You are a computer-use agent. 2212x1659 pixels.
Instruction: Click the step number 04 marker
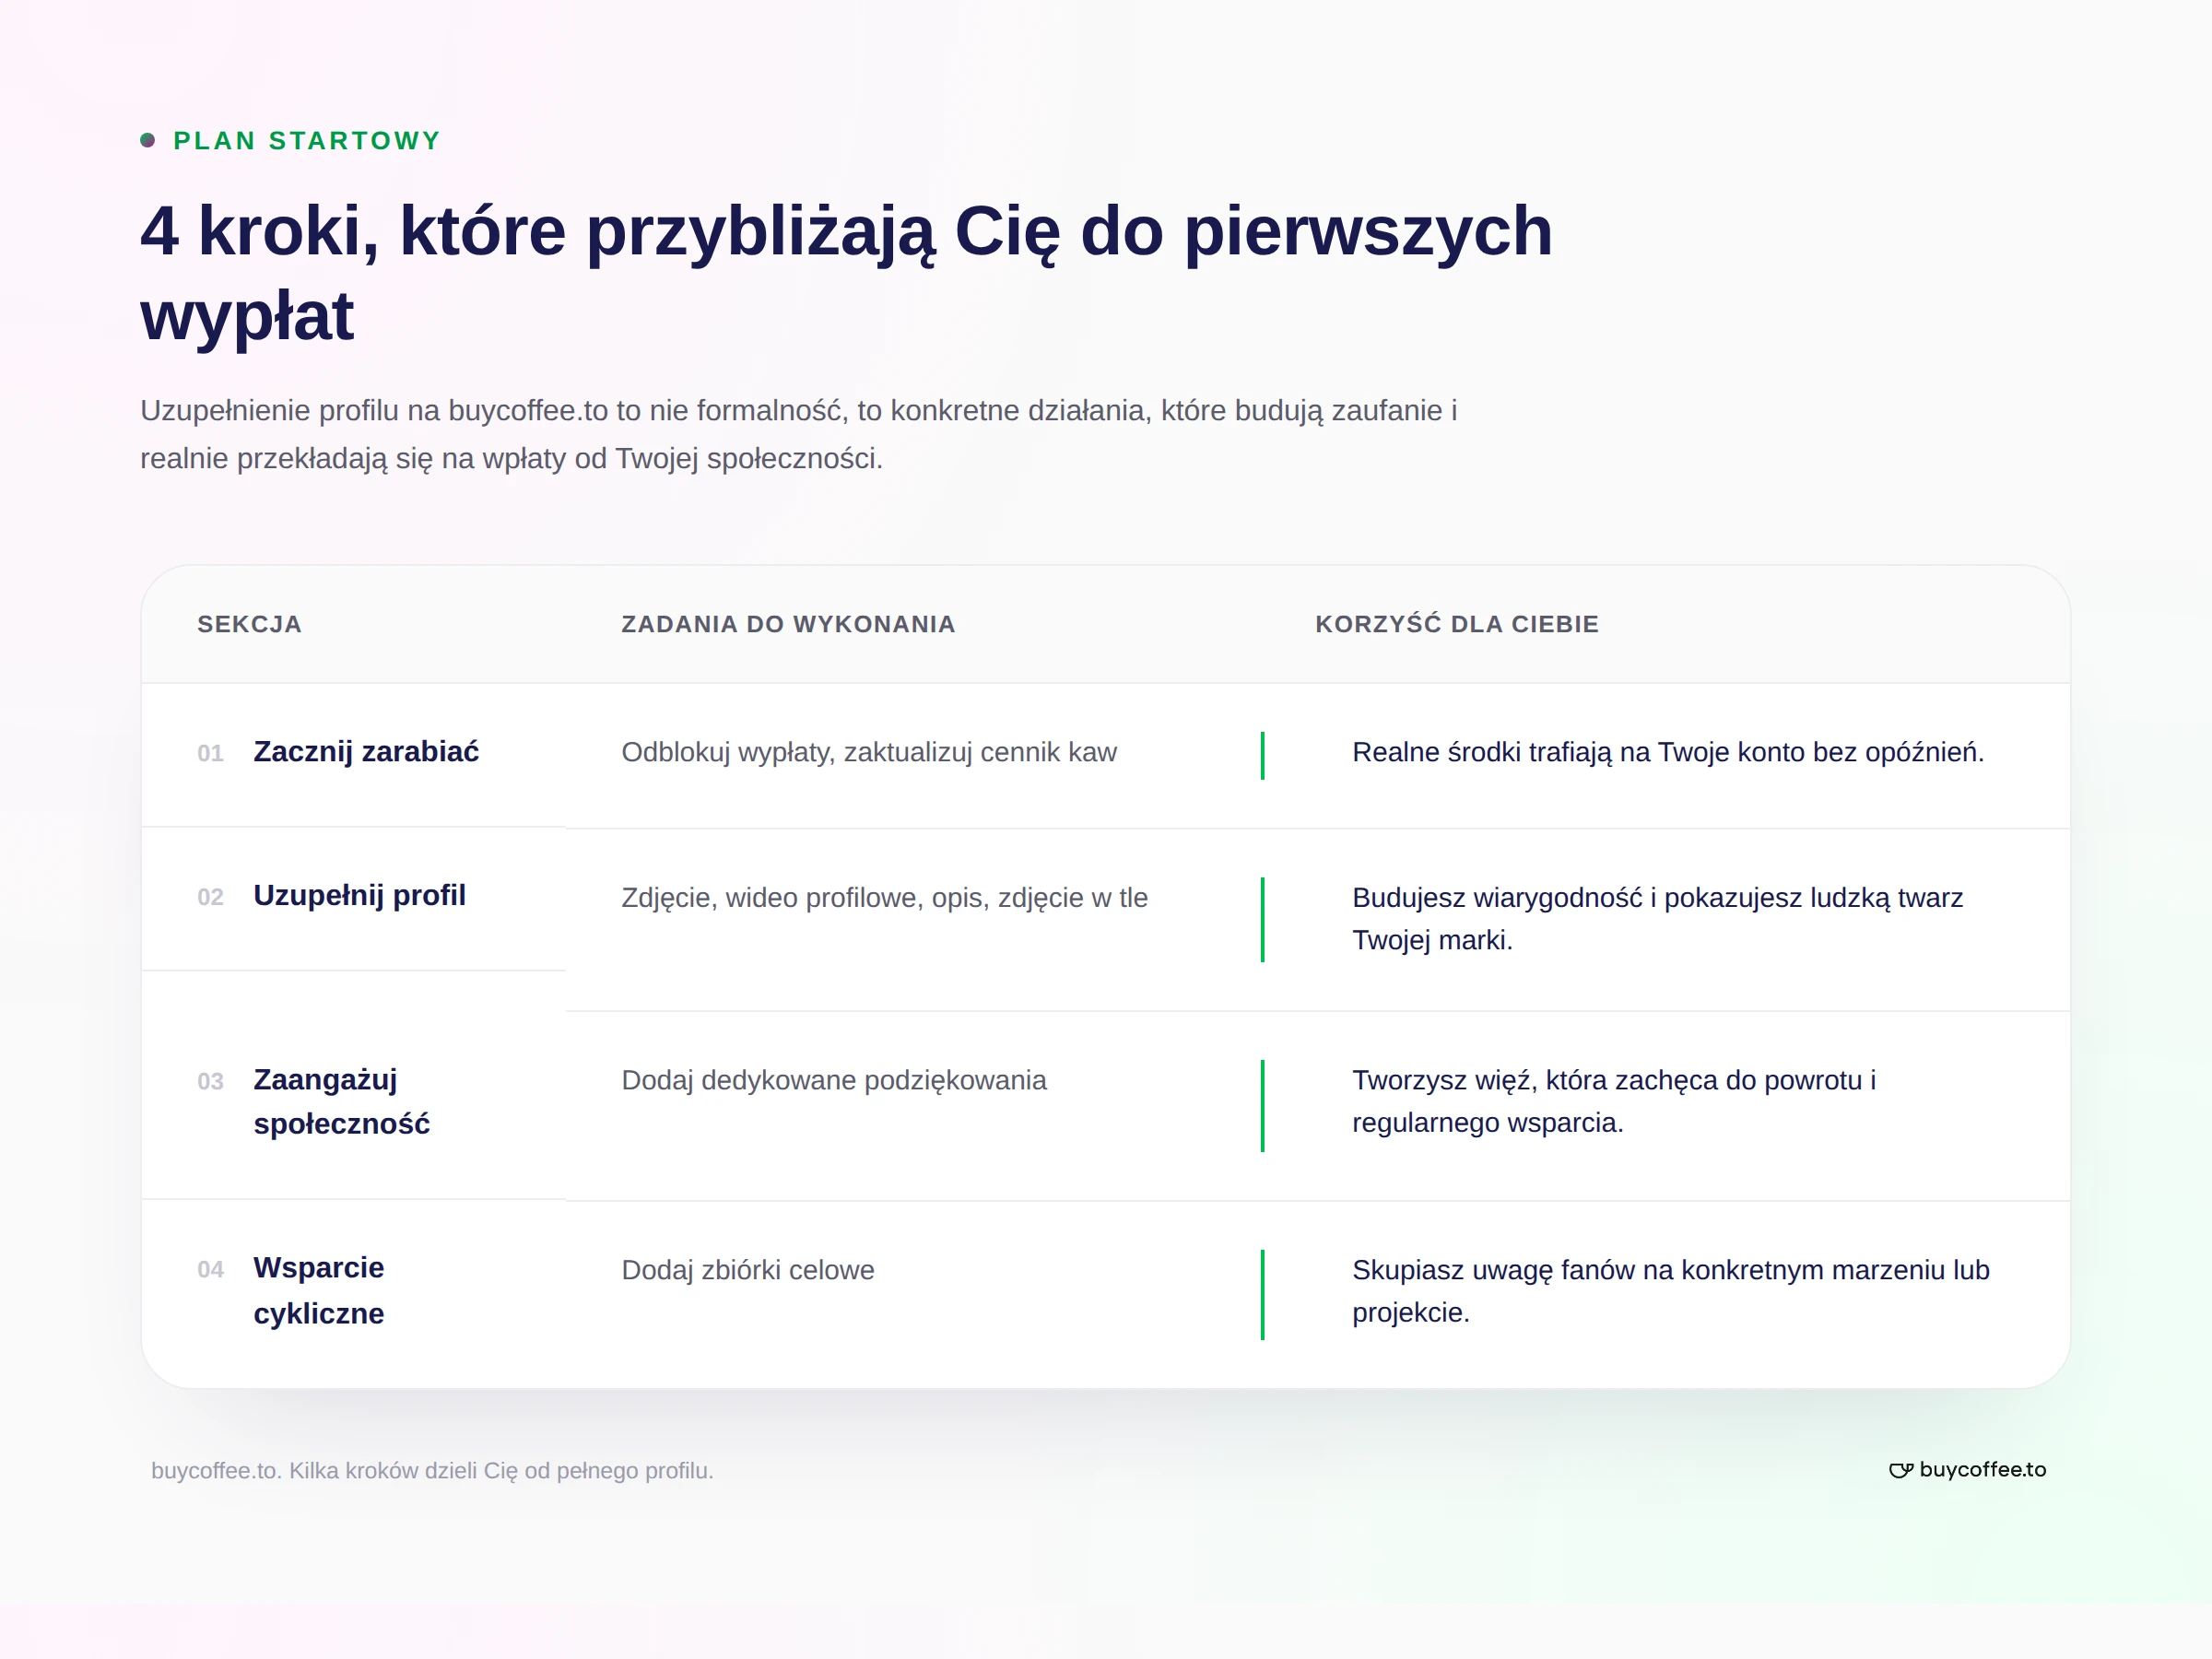[x=210, y=1269]
